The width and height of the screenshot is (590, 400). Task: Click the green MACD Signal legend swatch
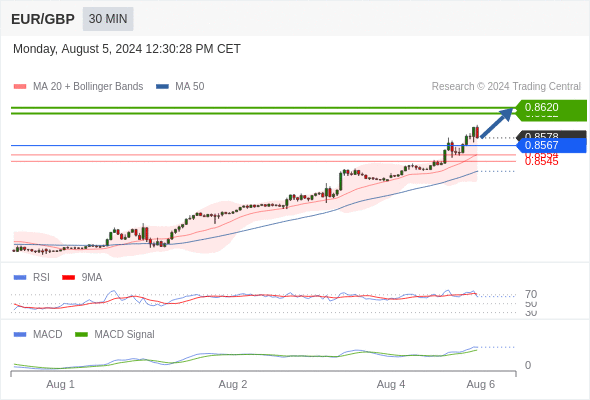tap(82, 335)
